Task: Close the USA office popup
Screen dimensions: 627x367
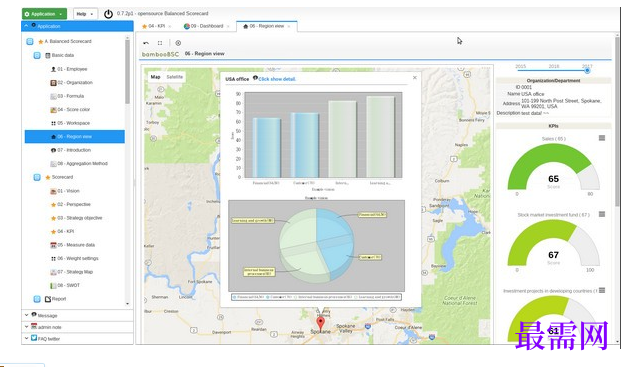Action: [x=415, y=78]
